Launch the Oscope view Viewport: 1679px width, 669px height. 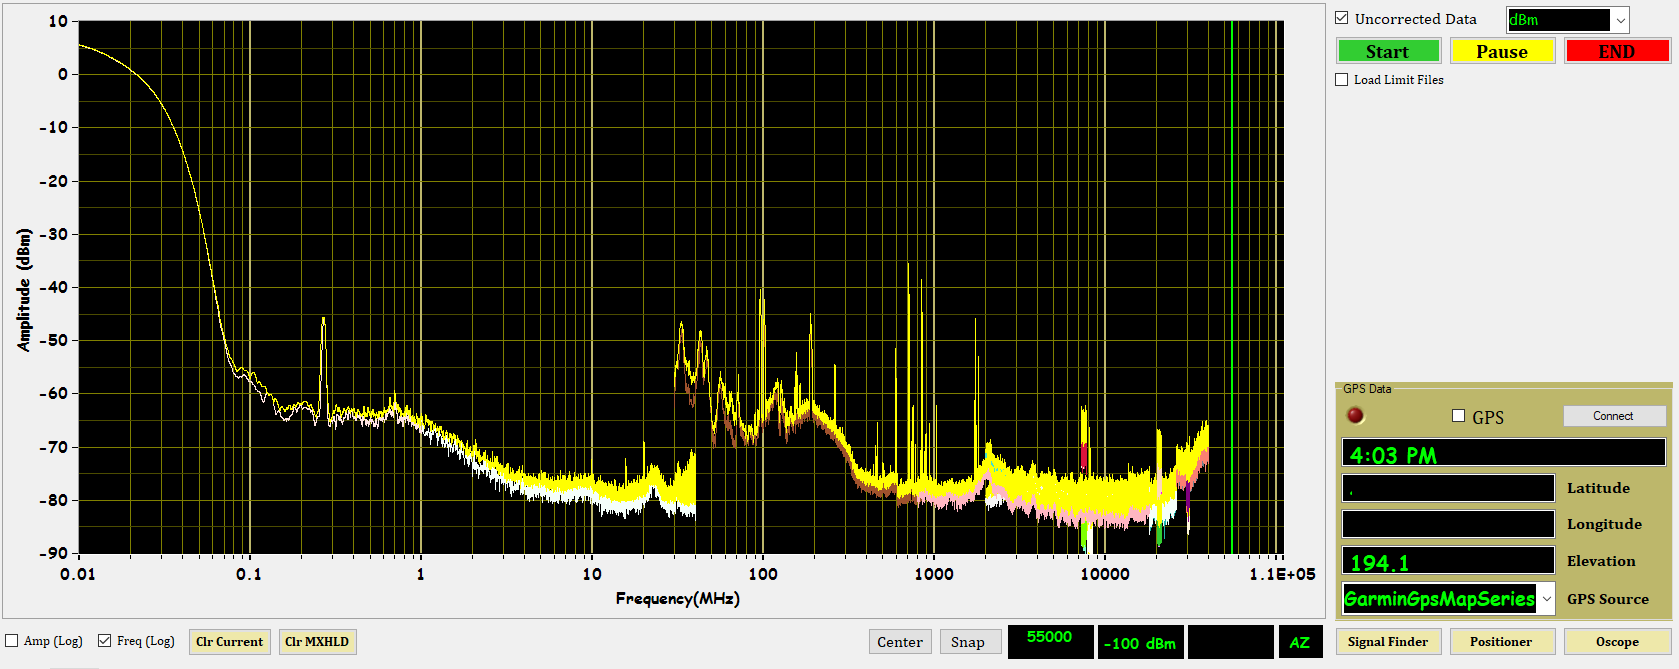tap(1616, 642)
